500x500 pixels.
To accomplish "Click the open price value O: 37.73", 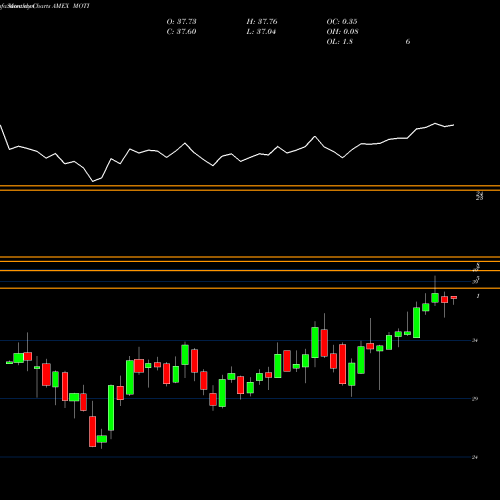I will [x=181, y=22].
